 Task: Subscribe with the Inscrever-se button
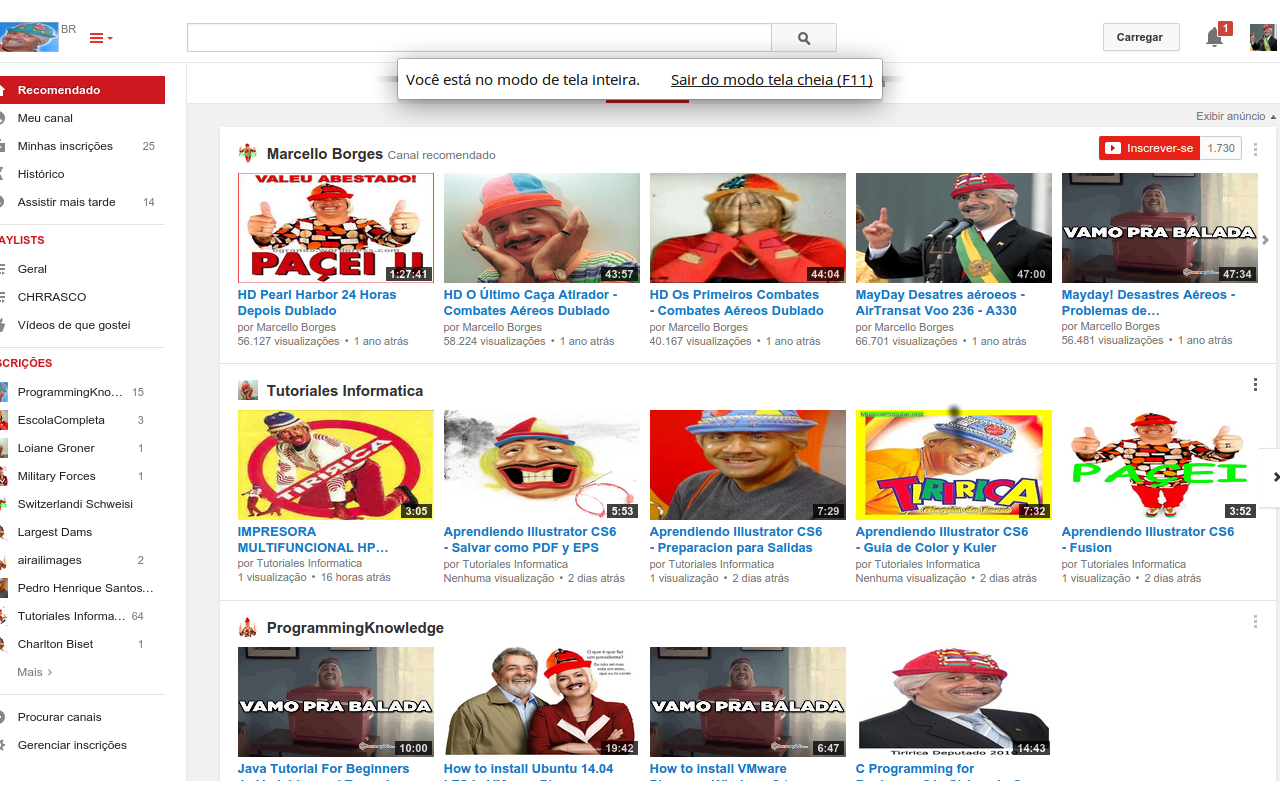click(x=1149, y=148)
